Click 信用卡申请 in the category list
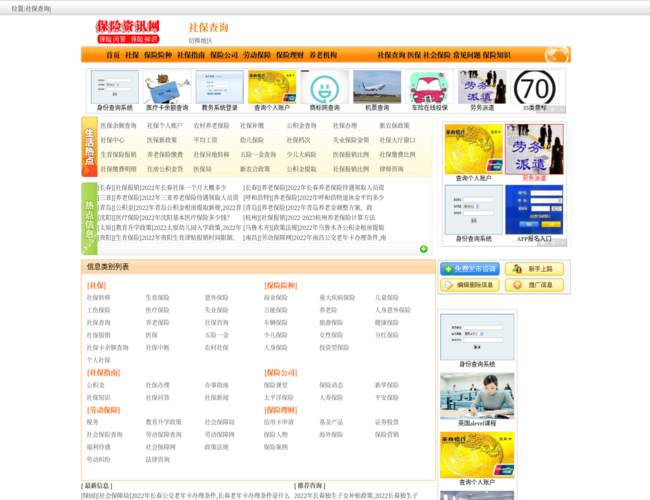Image resolution: width=650 pixels, height=500 pixels. pyautogui.click(x=279, y=422)
